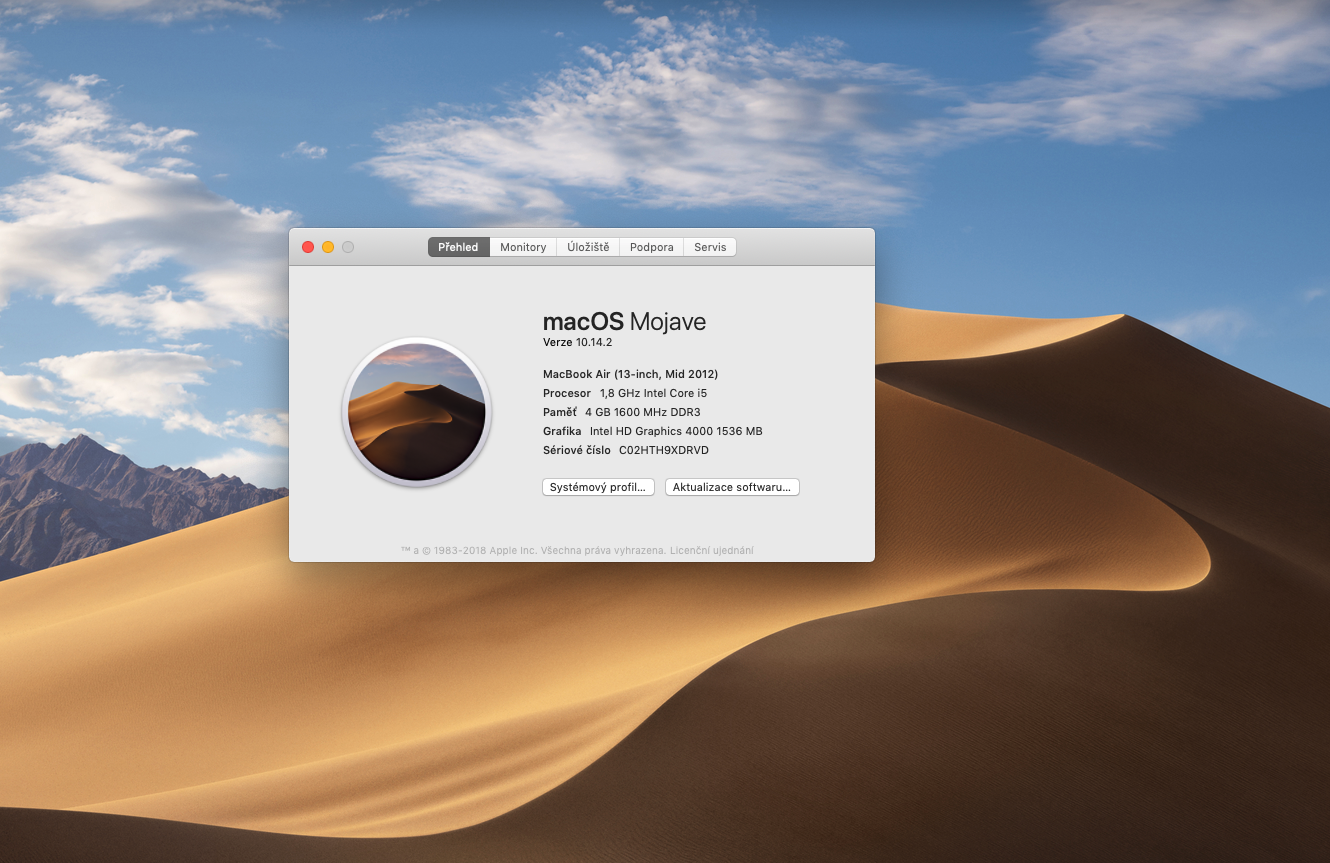Open the Servis tab
The image size is (1330, 863).
(710, 247)
